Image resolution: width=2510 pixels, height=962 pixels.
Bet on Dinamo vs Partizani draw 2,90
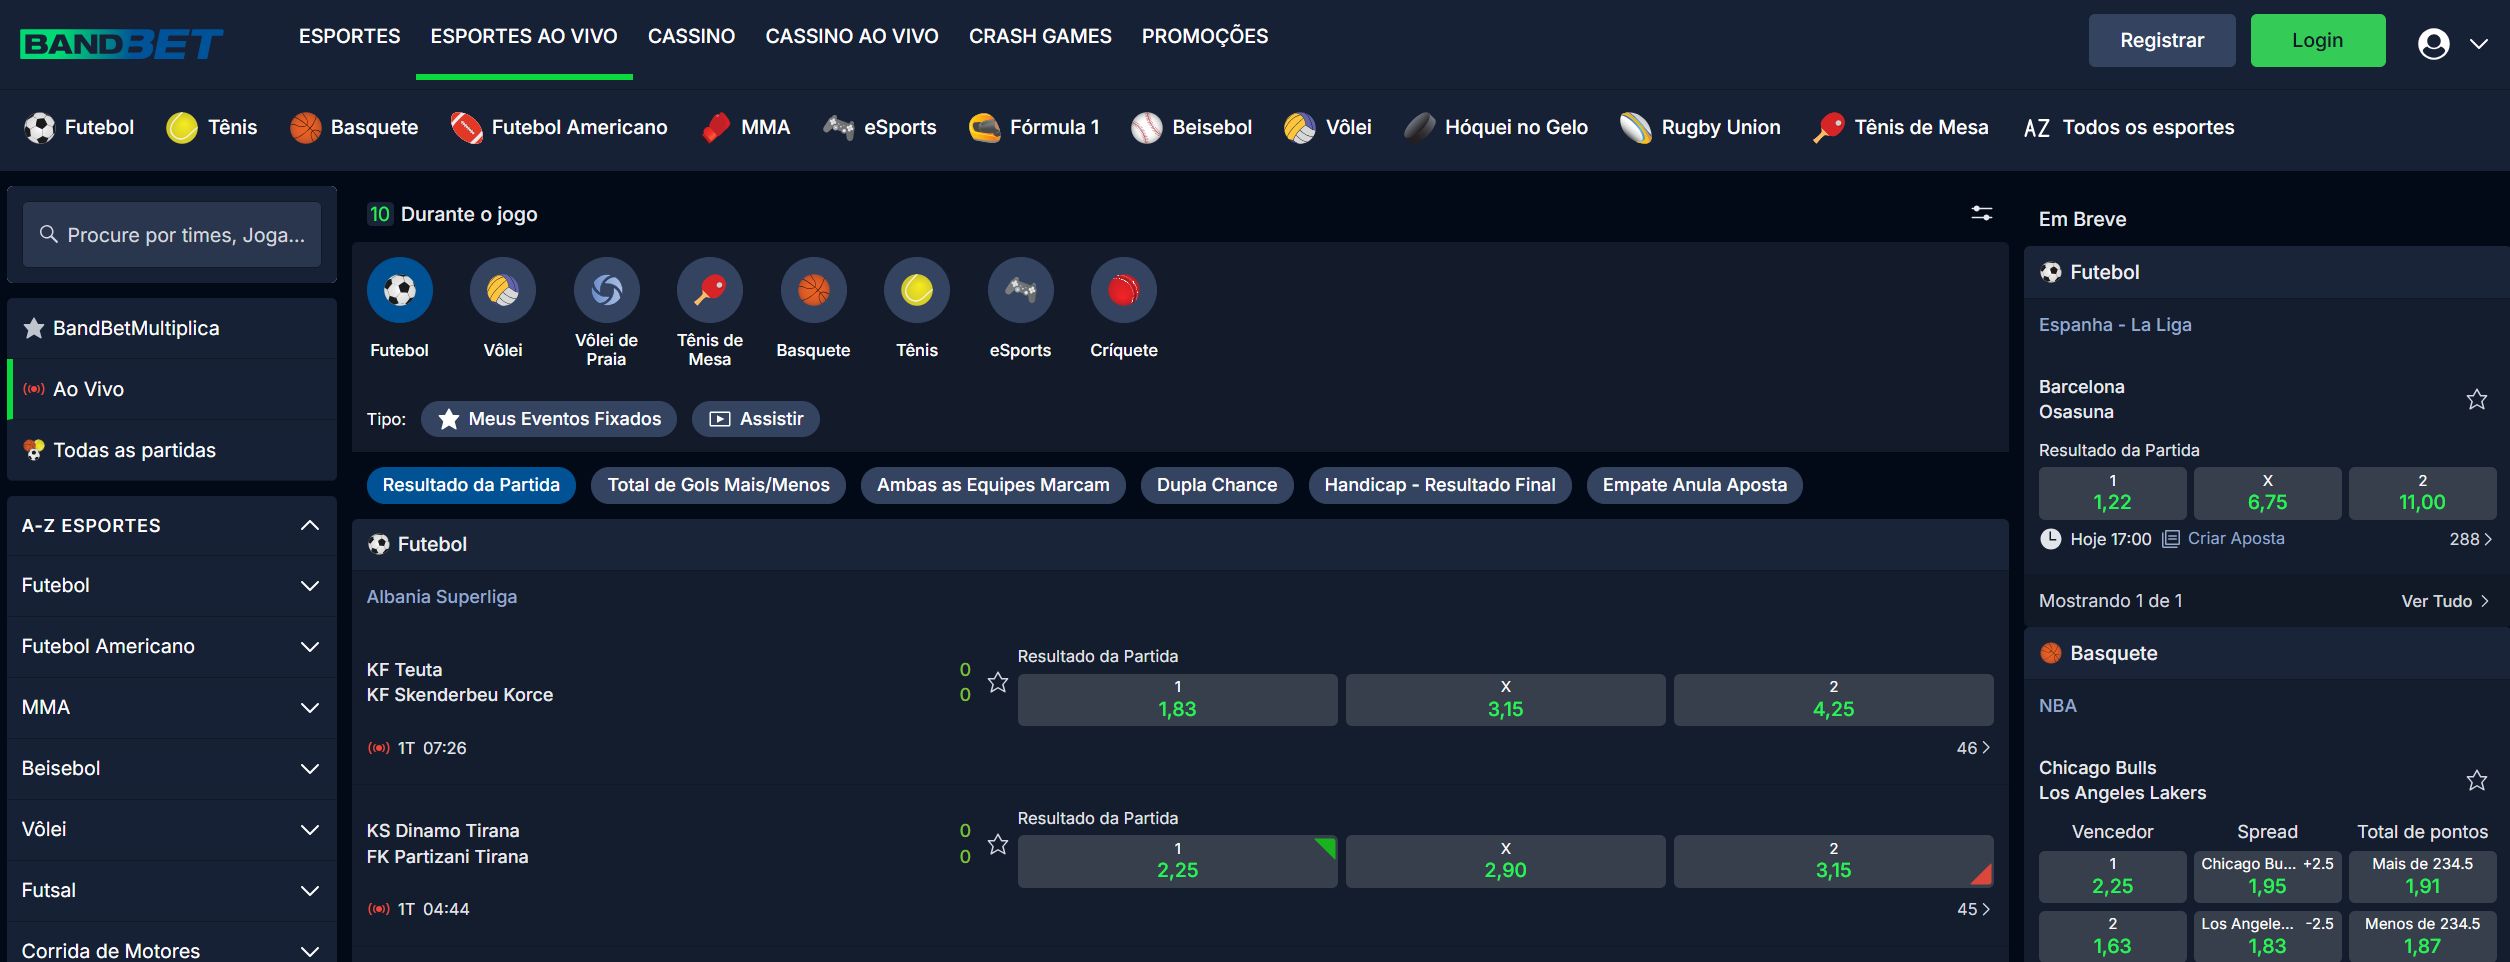point(1505,861)
